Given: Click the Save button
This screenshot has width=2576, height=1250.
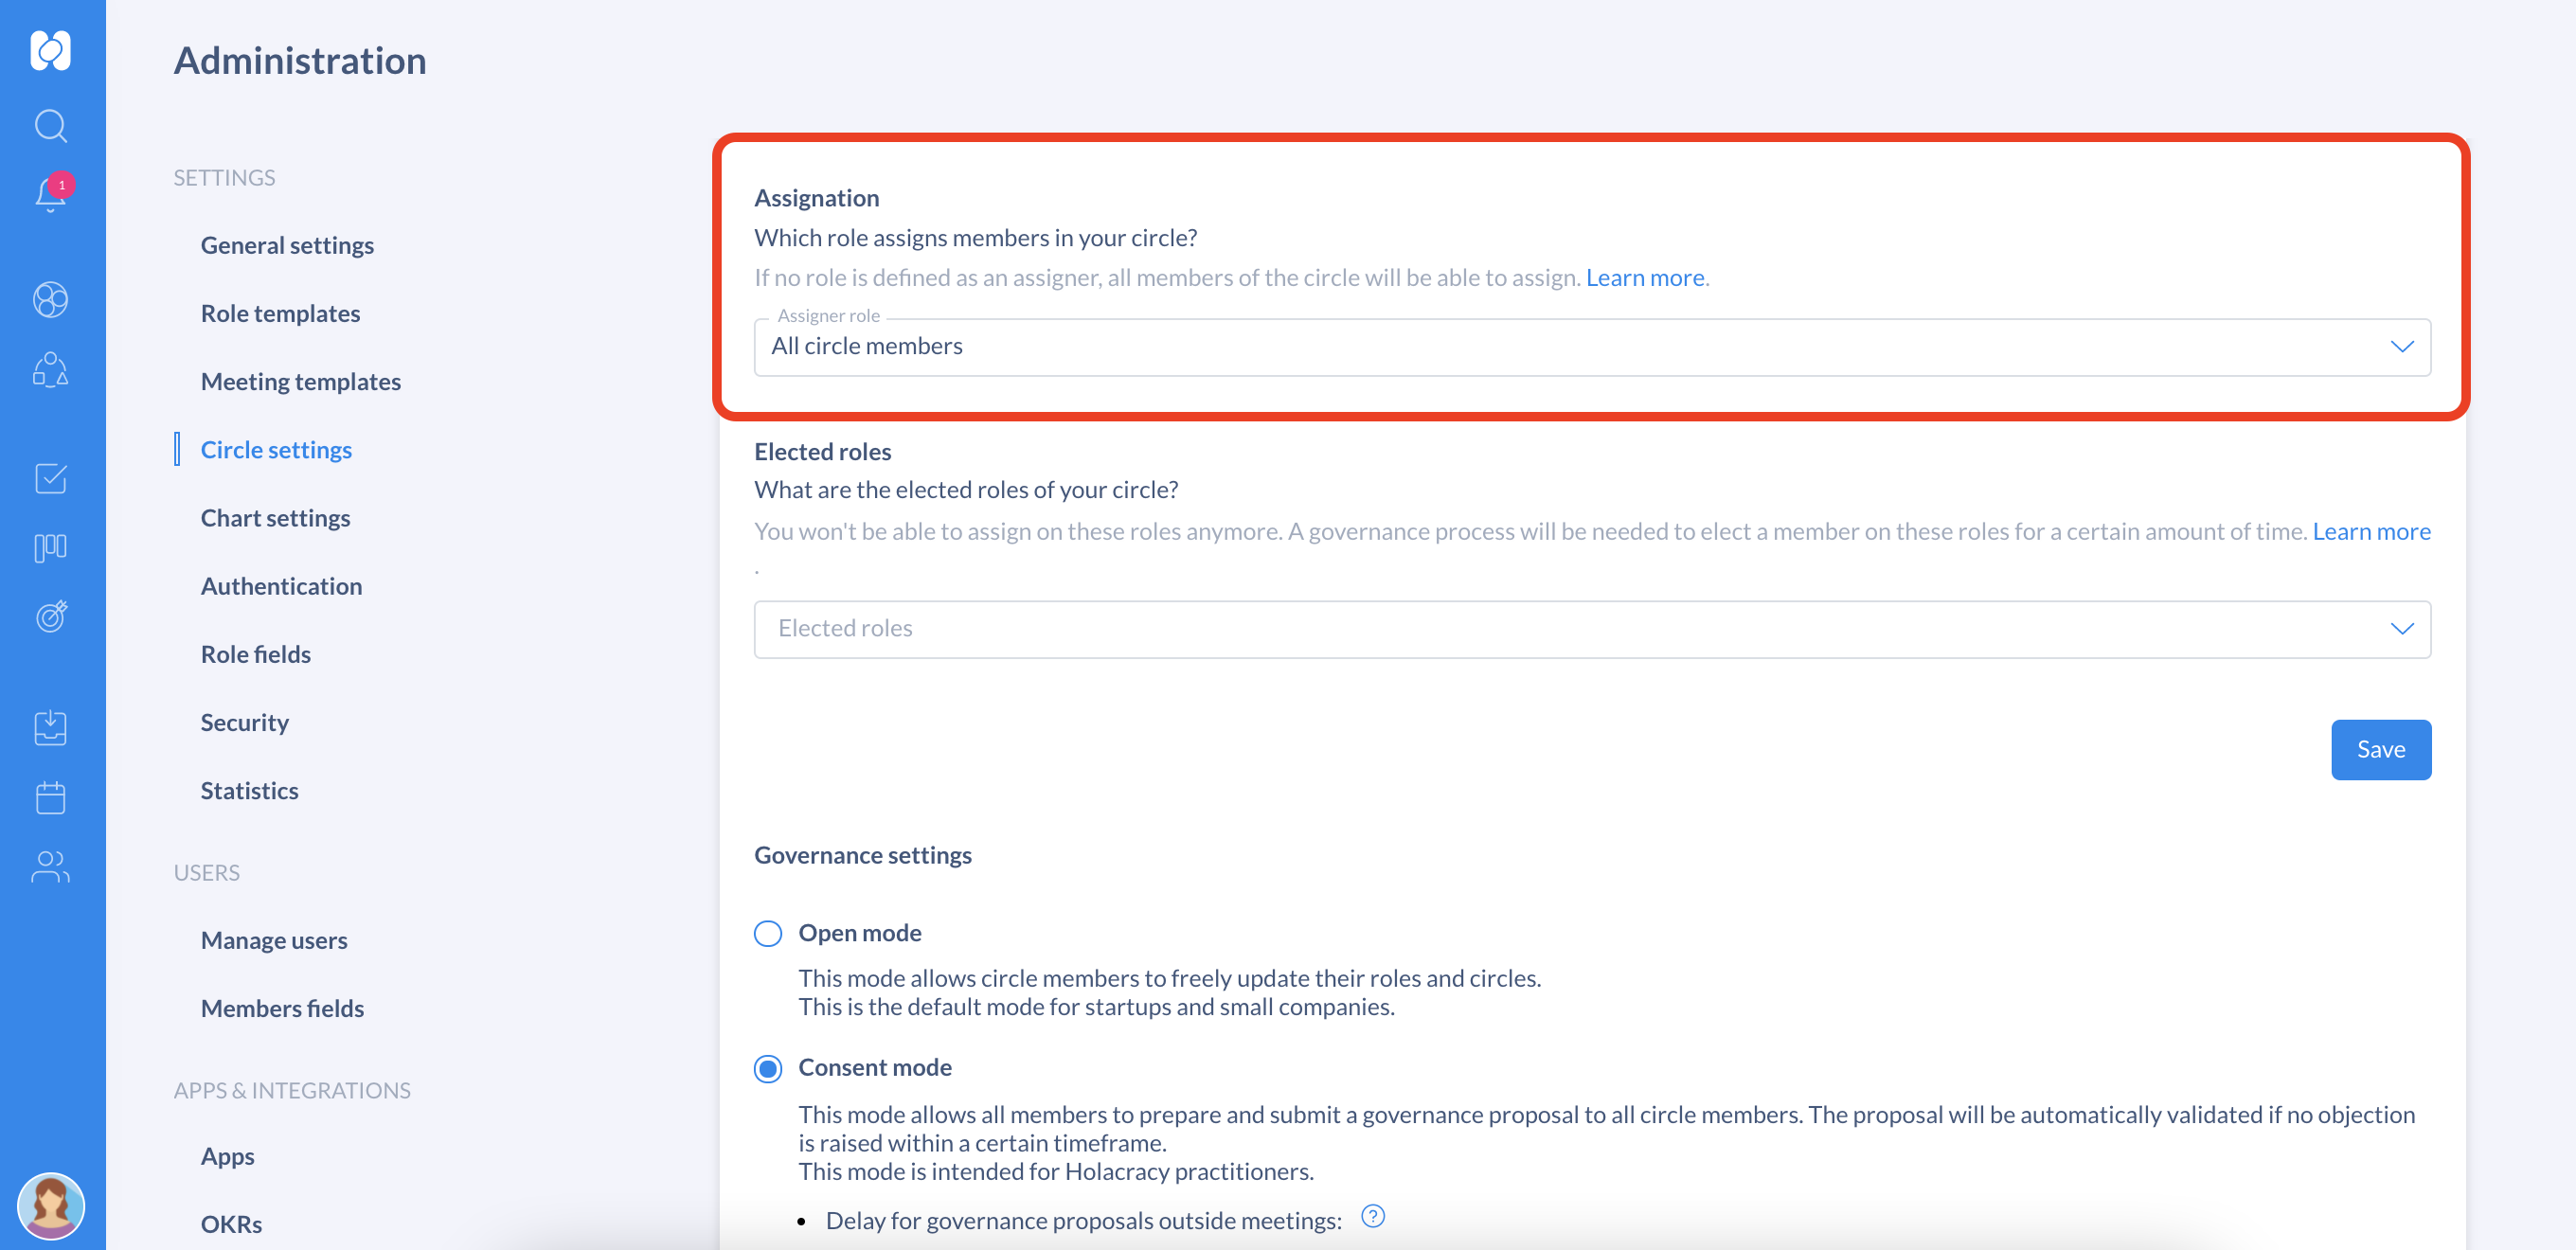Looking at the screenshot, I should click(x=2380, y=749).
